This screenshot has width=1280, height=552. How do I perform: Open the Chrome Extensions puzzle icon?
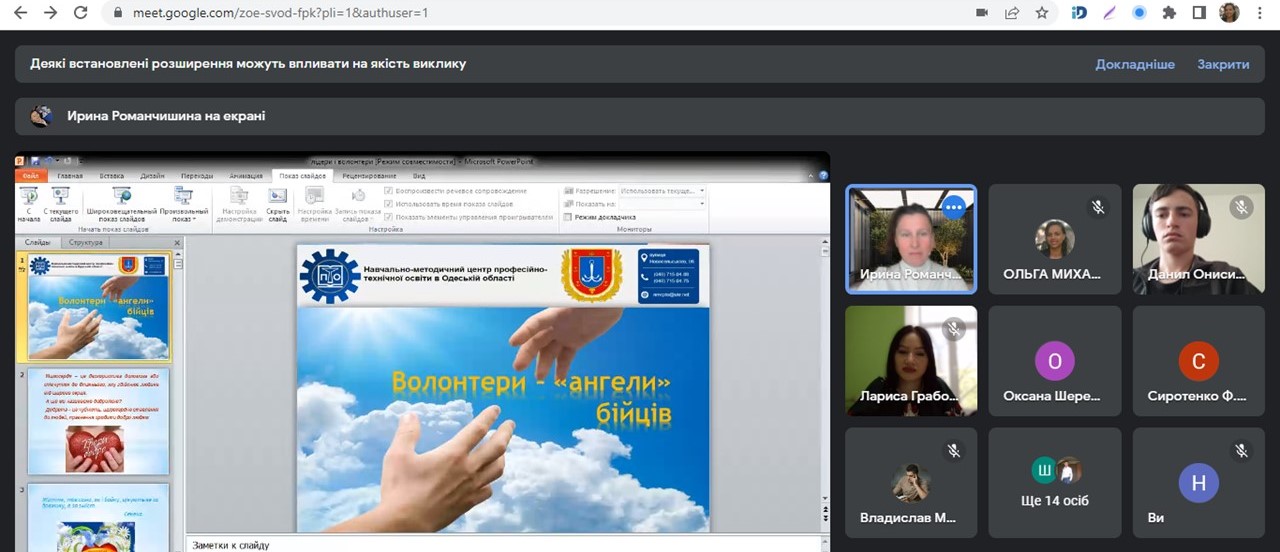[1168, 13]
